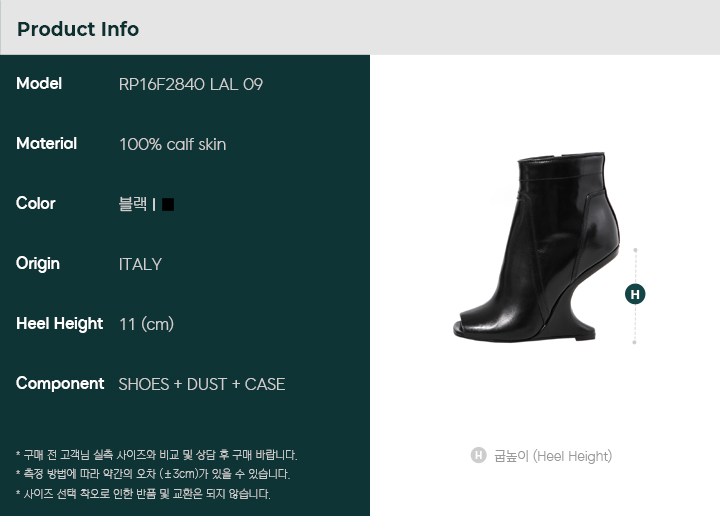The height and width of the screenshot is (516, 720).
Task: Click the ITALY origin value
Action: point(140,264)
